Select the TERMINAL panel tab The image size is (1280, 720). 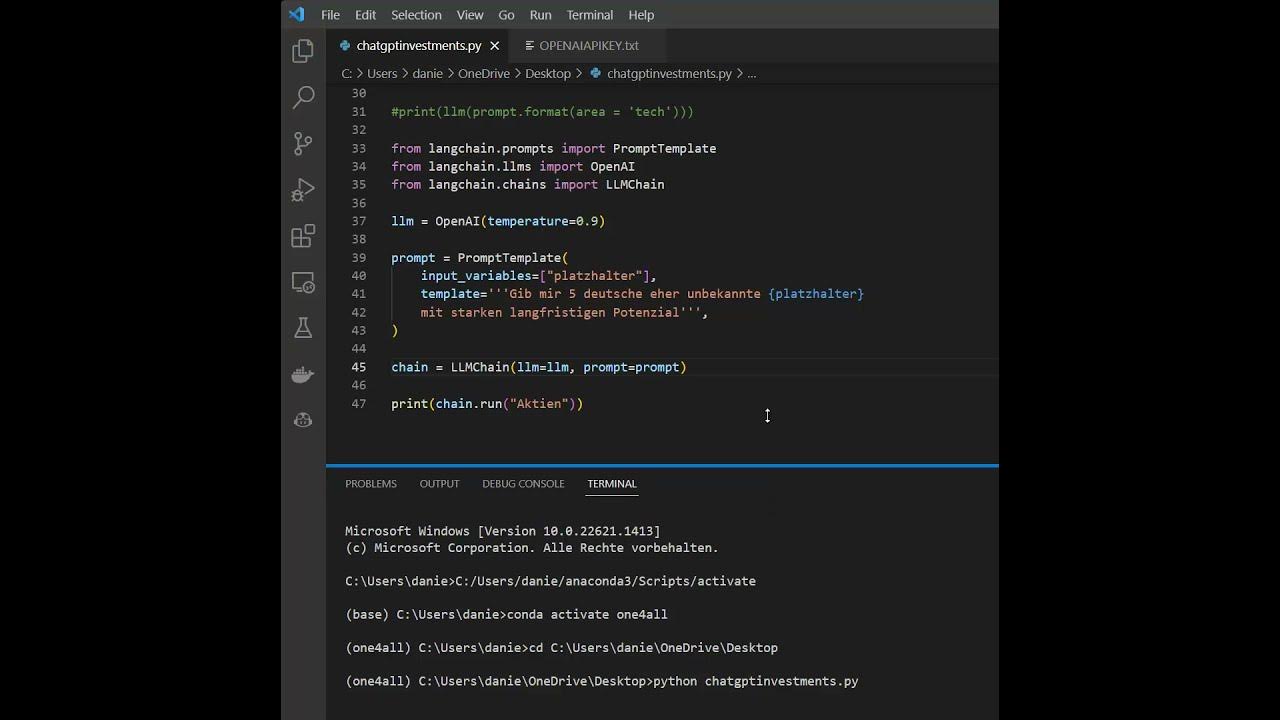point(612,484)
